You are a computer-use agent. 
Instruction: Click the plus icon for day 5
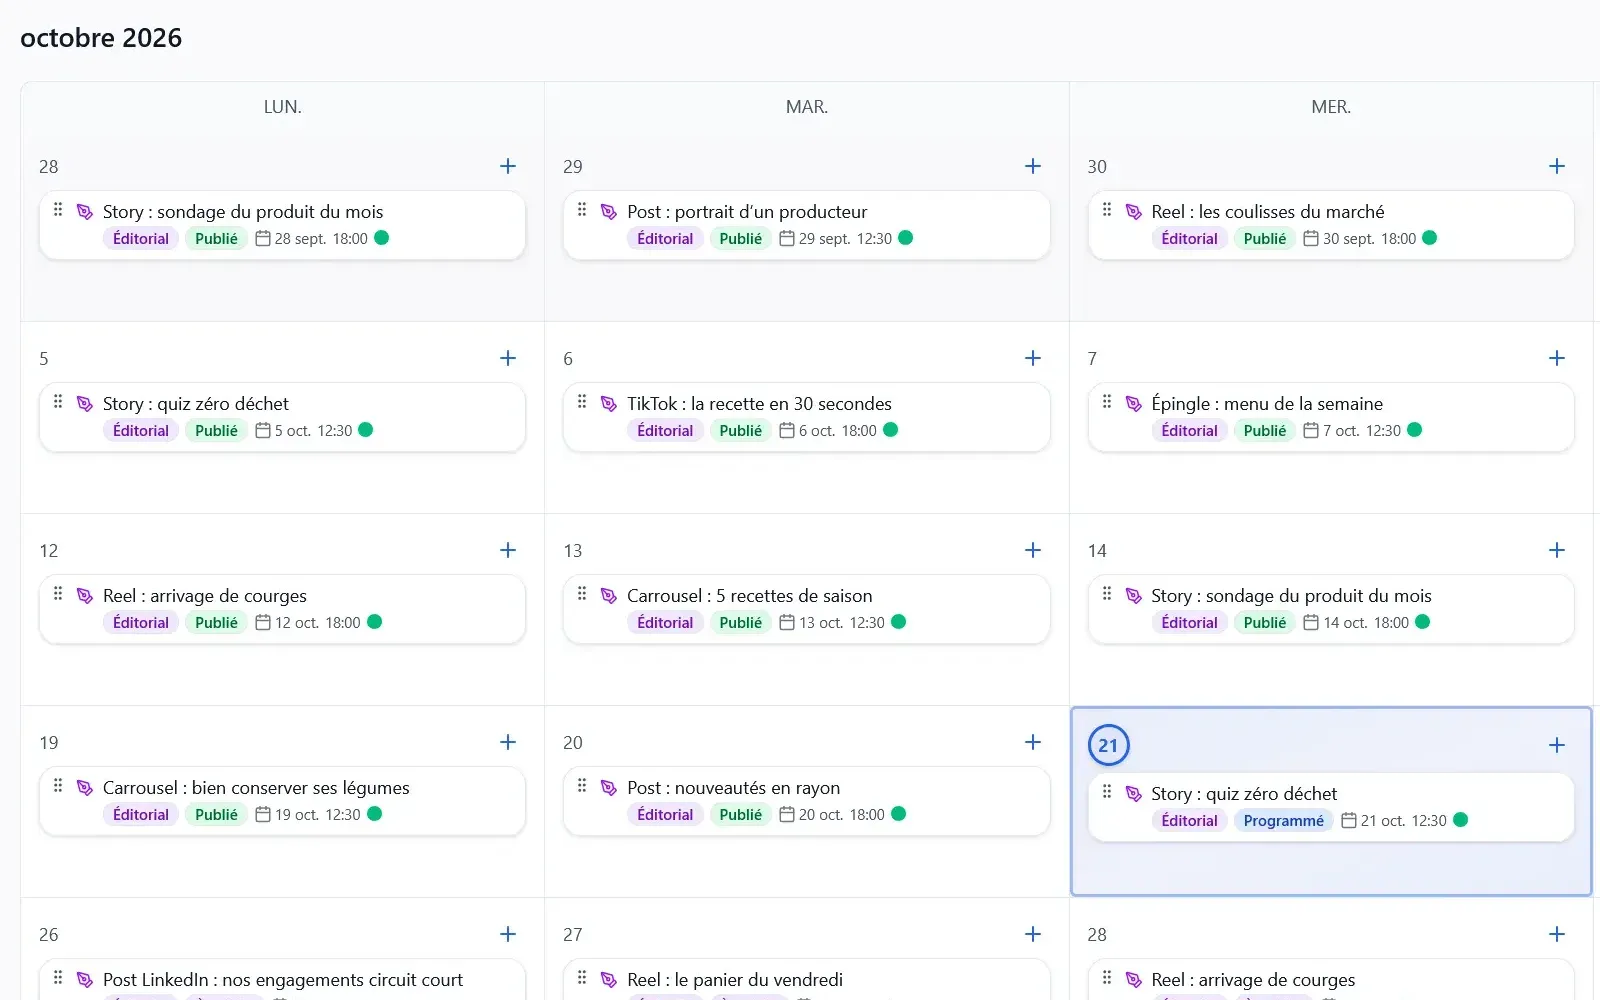click(x=508, y=358)
